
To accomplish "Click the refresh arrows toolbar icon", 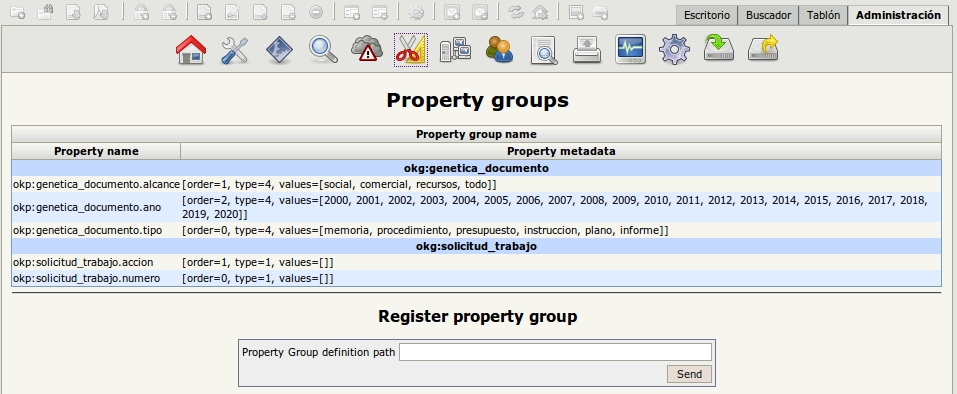I will point(516,12).
